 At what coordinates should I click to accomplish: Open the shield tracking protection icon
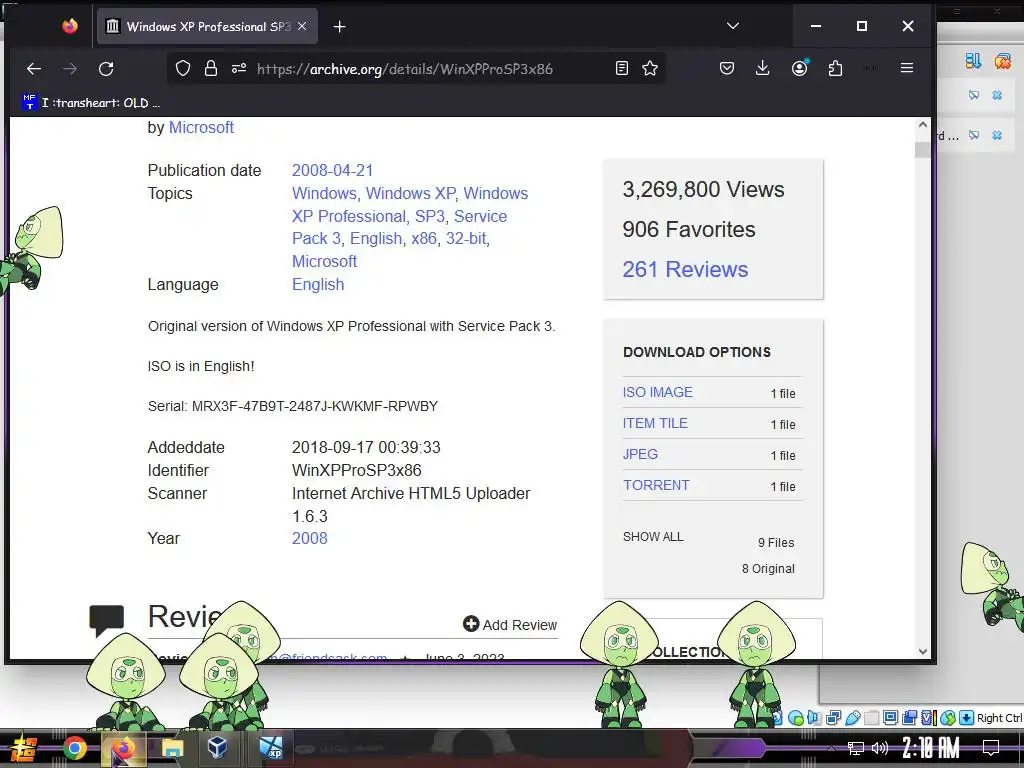(x=183, y=68)
